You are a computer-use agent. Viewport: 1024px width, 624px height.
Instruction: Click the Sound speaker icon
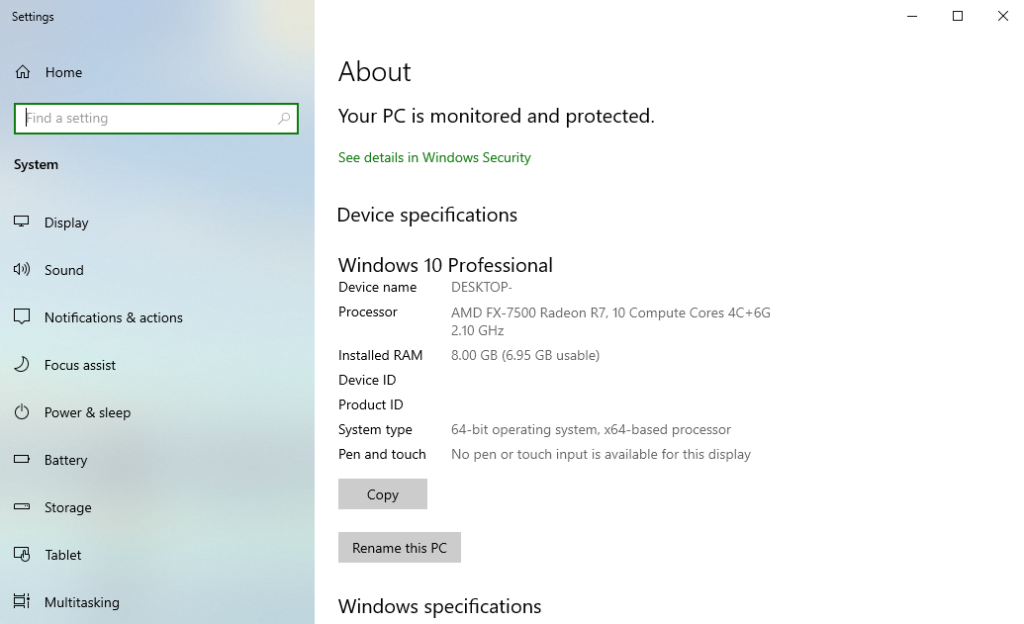click(x=21, y=270)
